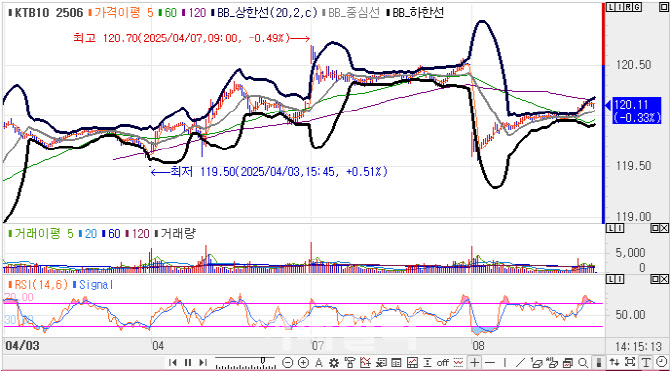Click the clock icon in bottom toolbar
Viewport: 670px width, 371px height.
pos(661,362)
